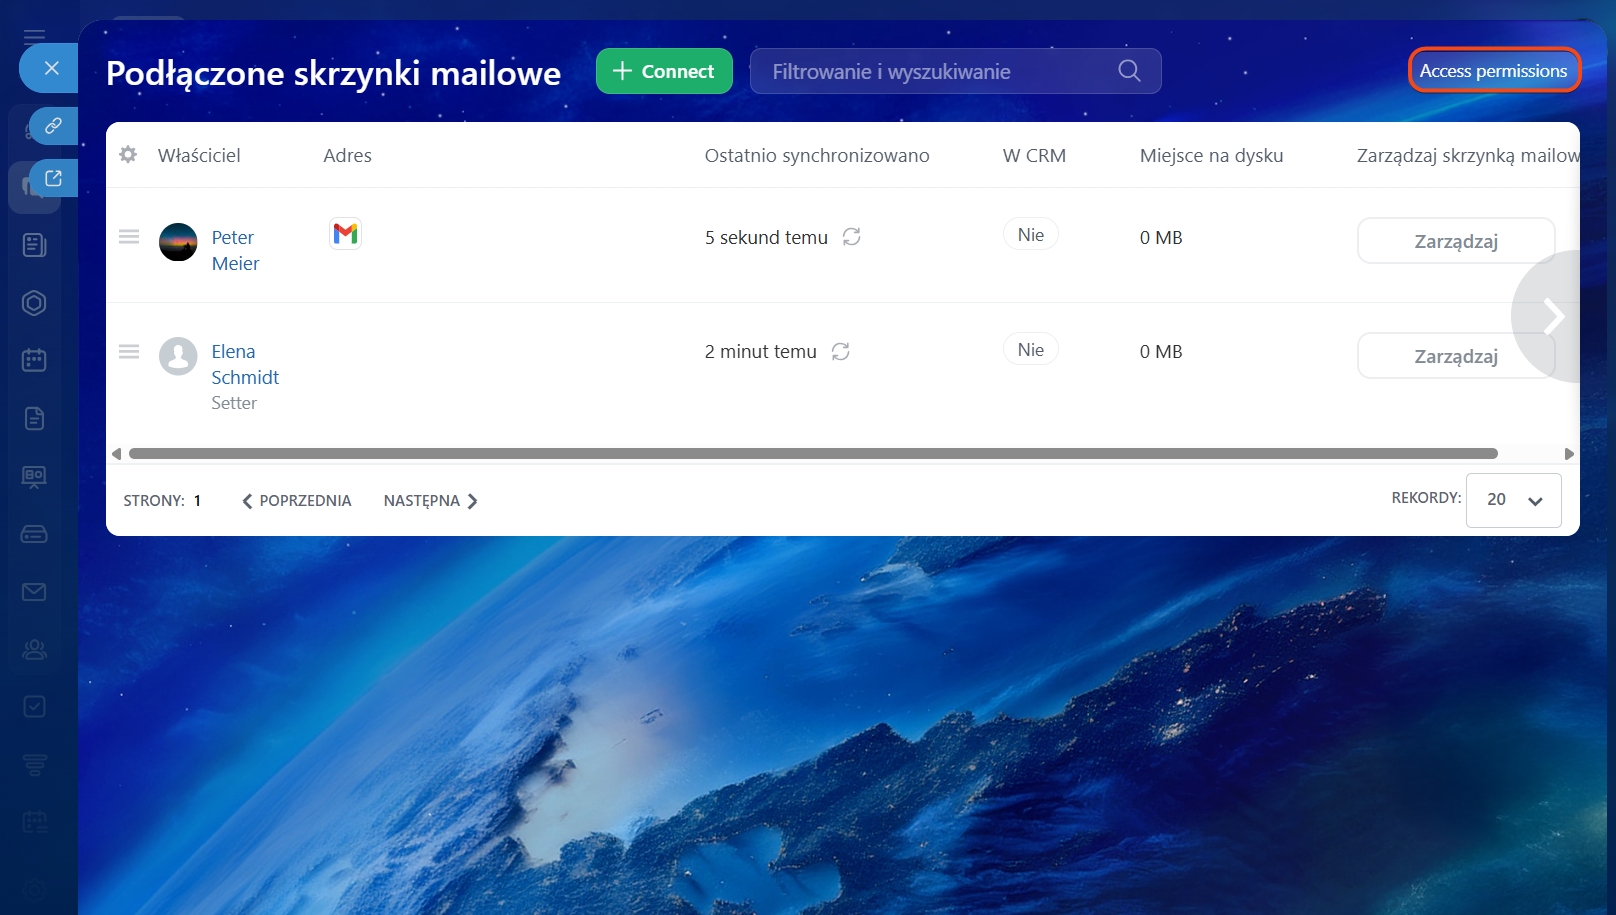Sort by the 'W CRM' column header
1616x915 pixels.
[1034, 156]
